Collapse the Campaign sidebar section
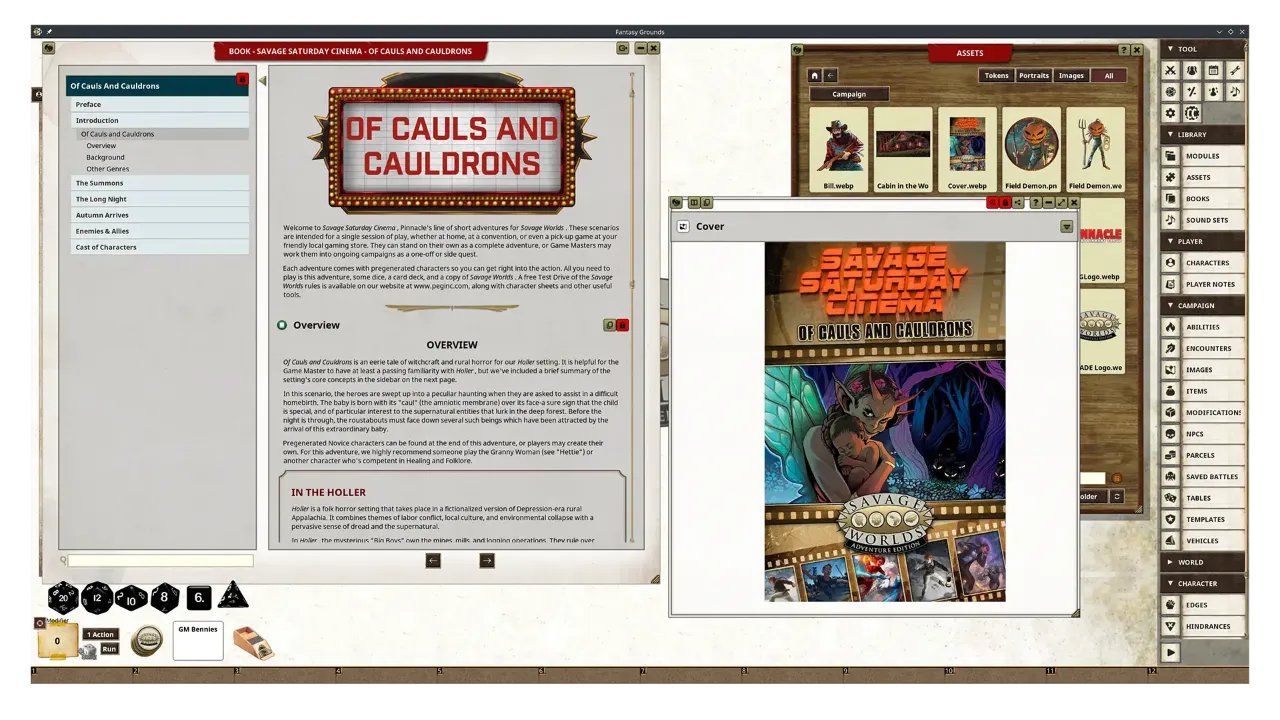Image resolution: width=1280 pixels, height=720 pixels. coord(1203,305)
